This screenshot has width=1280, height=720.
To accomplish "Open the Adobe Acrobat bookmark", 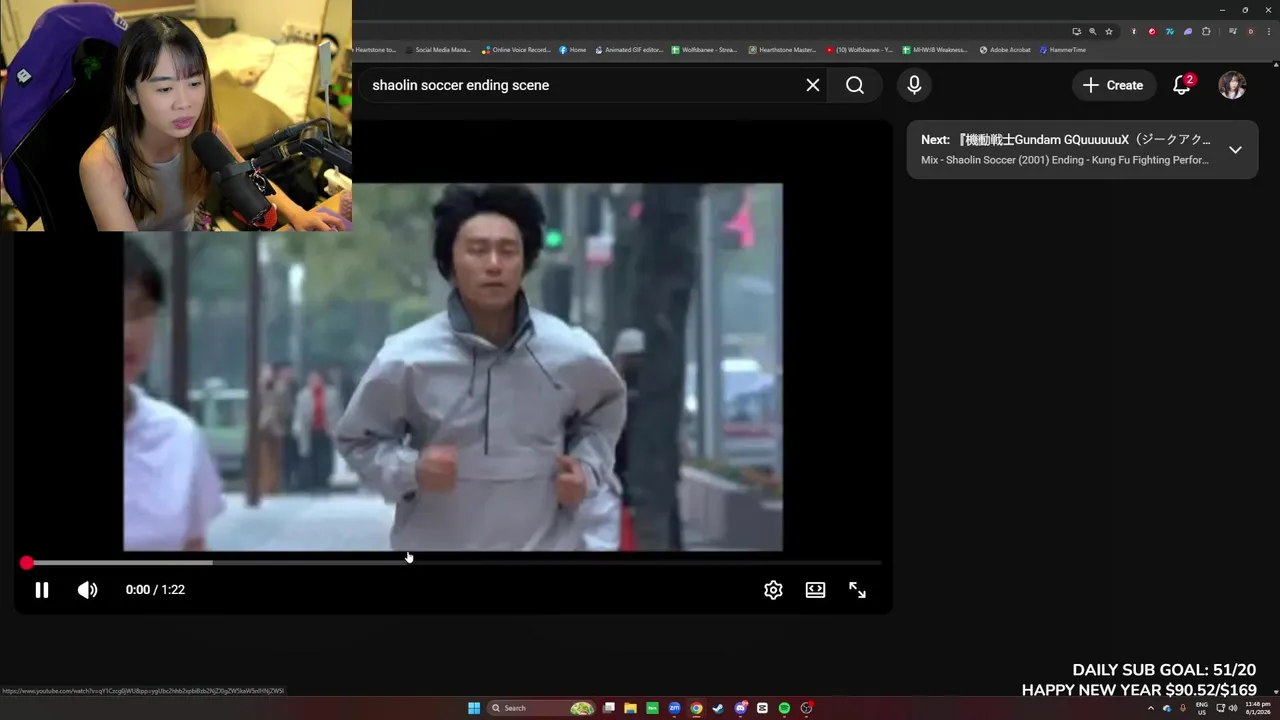I will point(1005,50).
